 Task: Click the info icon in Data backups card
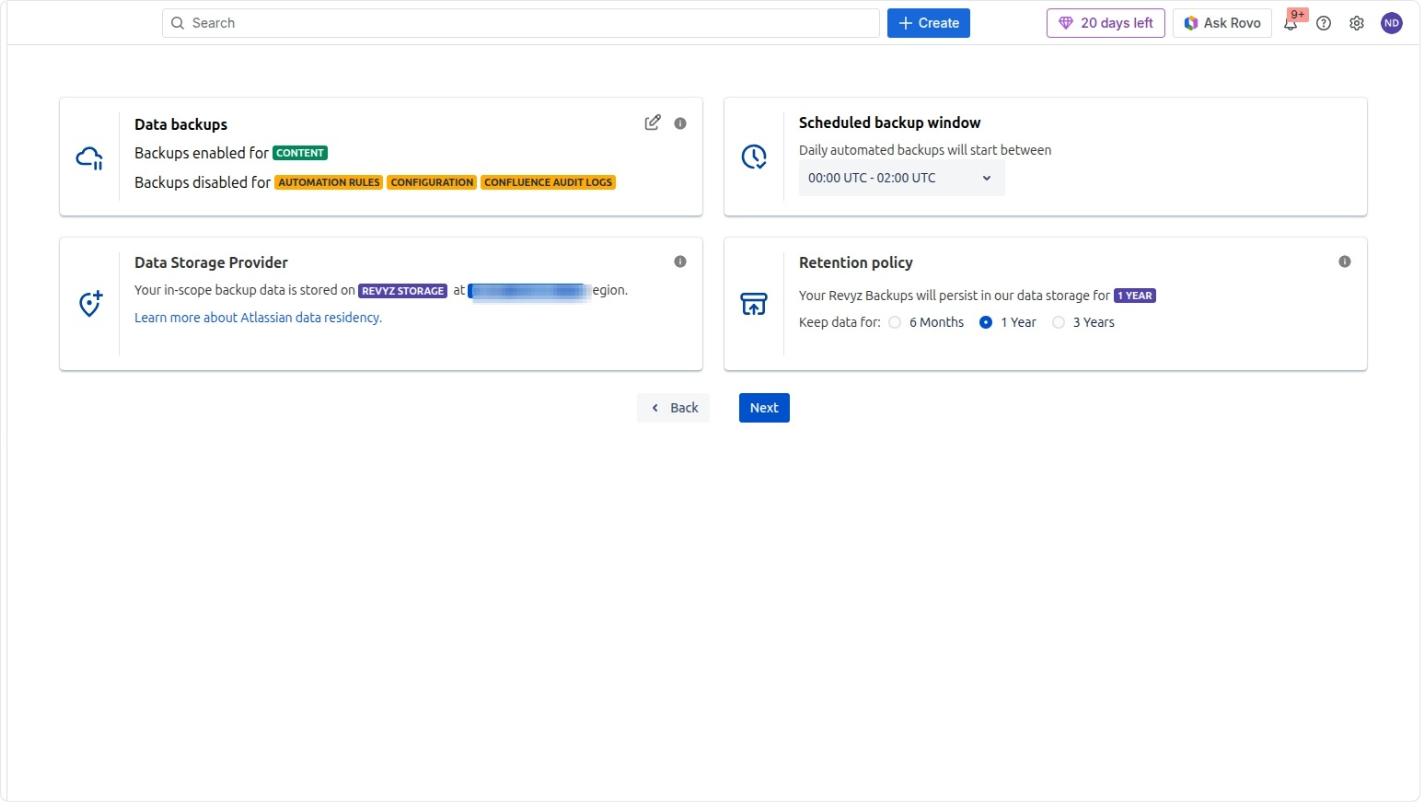point(680,123)
